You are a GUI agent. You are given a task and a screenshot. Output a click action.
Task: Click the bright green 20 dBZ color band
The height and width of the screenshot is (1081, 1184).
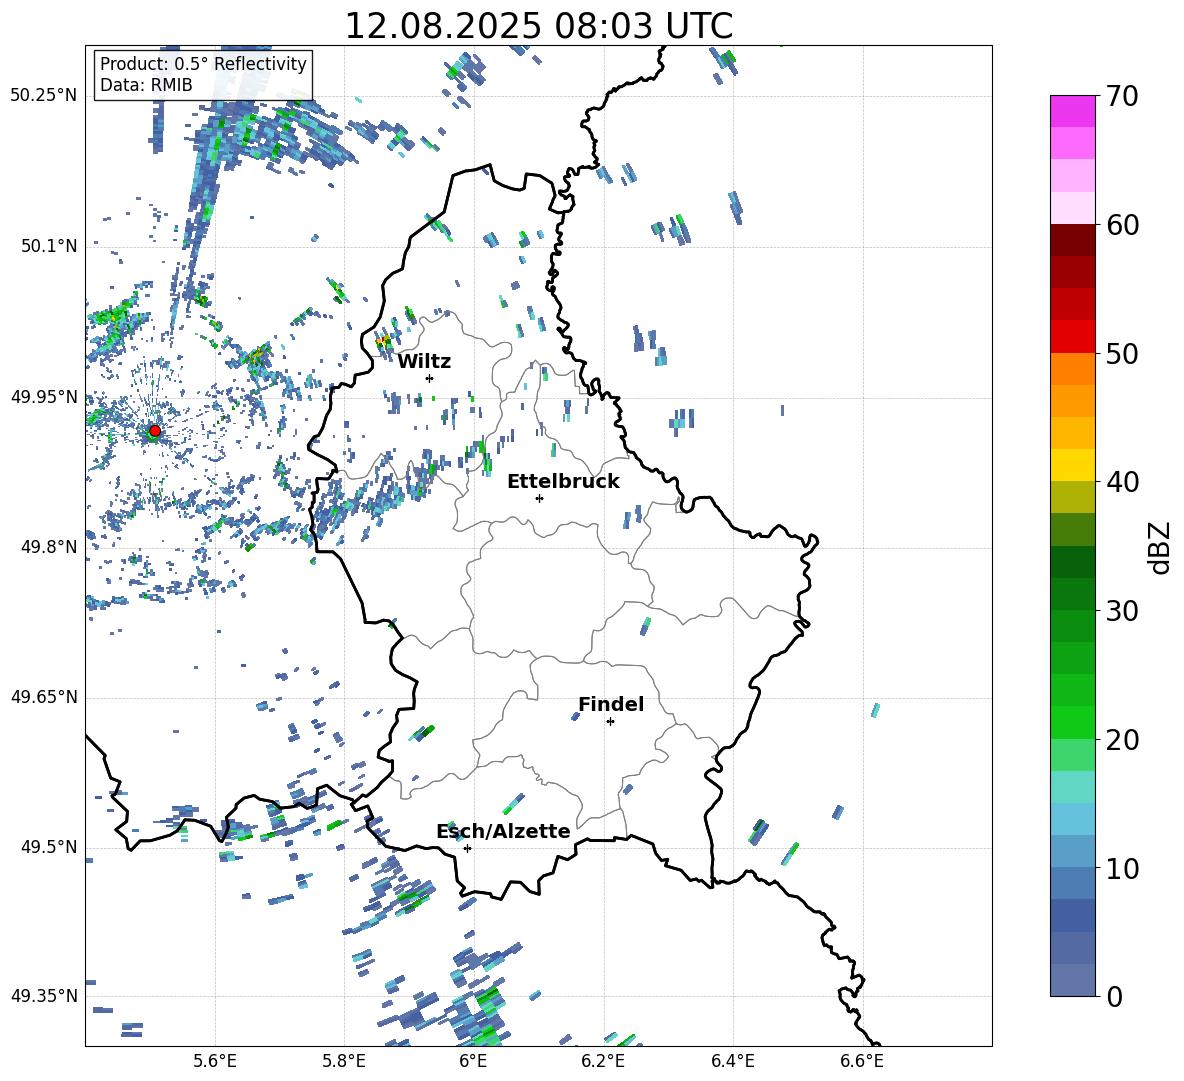[1072, 722]
